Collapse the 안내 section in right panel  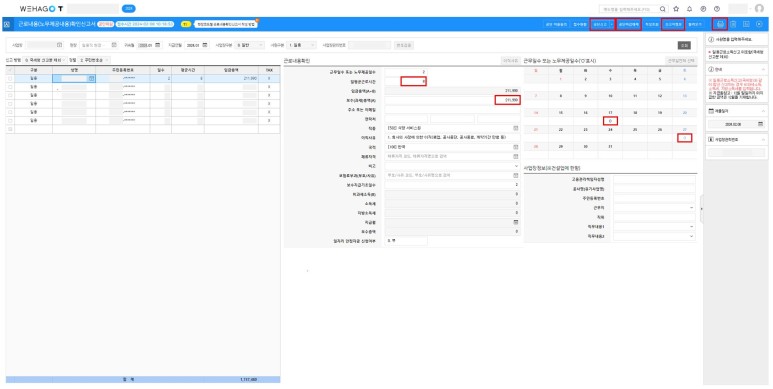click(x=763, y=69)
